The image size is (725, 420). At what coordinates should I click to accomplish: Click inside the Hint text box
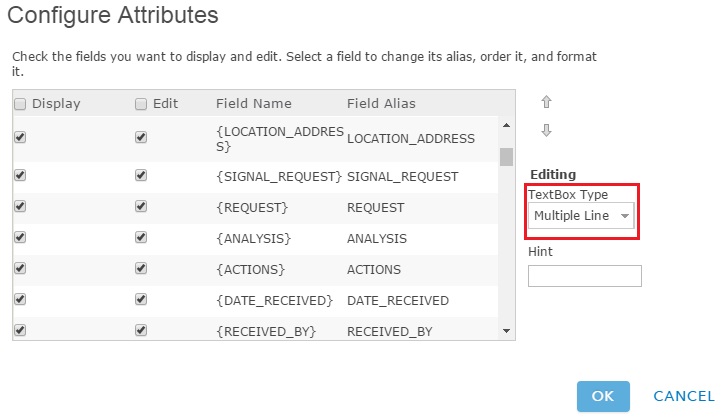coord(584,276)
